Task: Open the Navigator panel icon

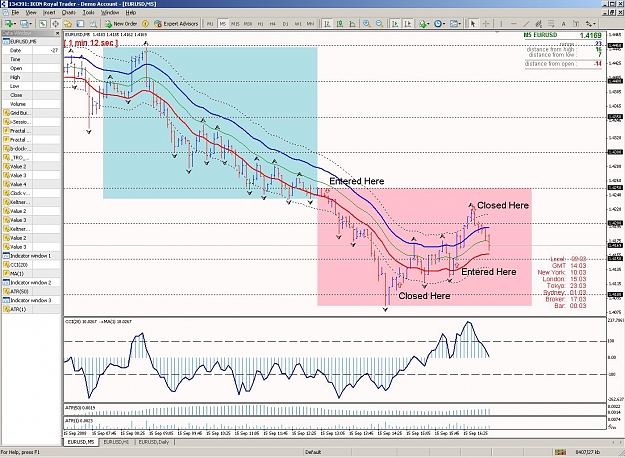Action: pos(68,24)
